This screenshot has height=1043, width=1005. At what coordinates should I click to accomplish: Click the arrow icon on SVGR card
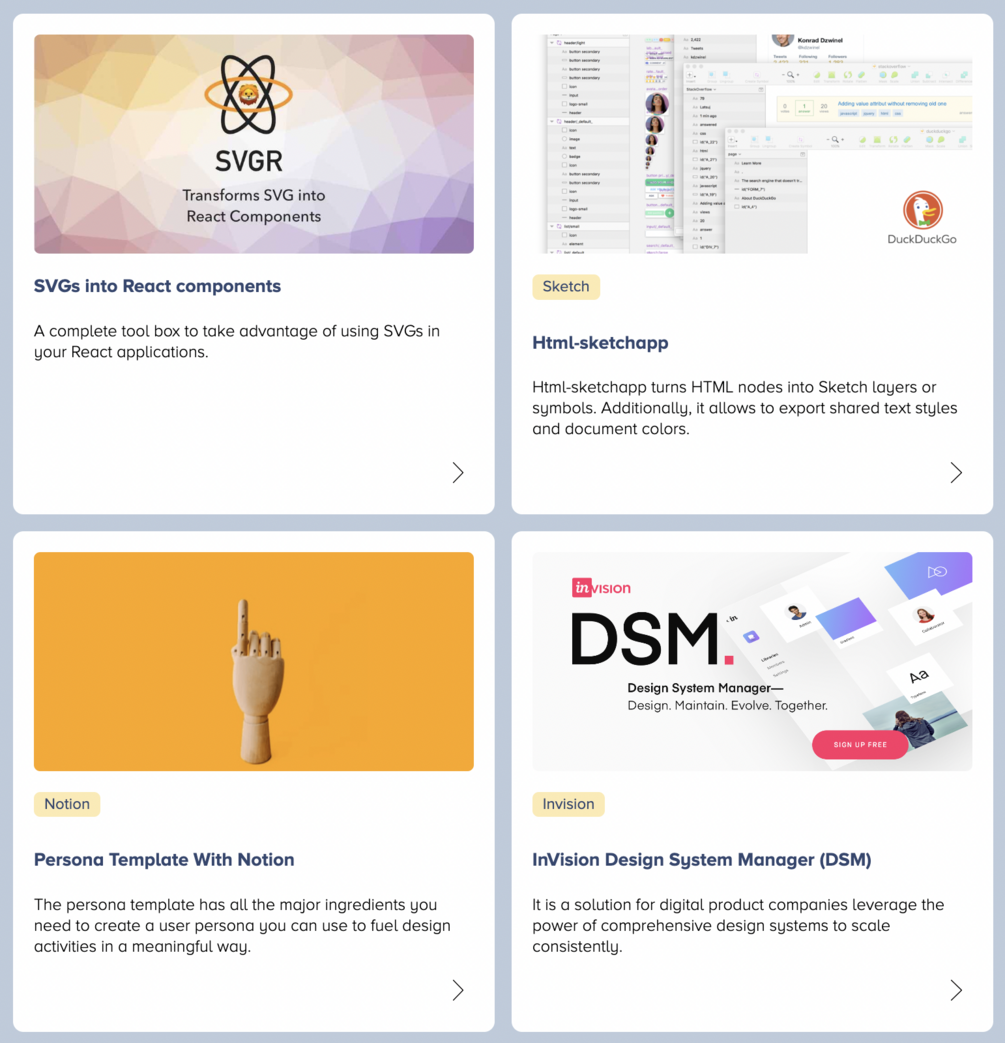pos(458,473)
